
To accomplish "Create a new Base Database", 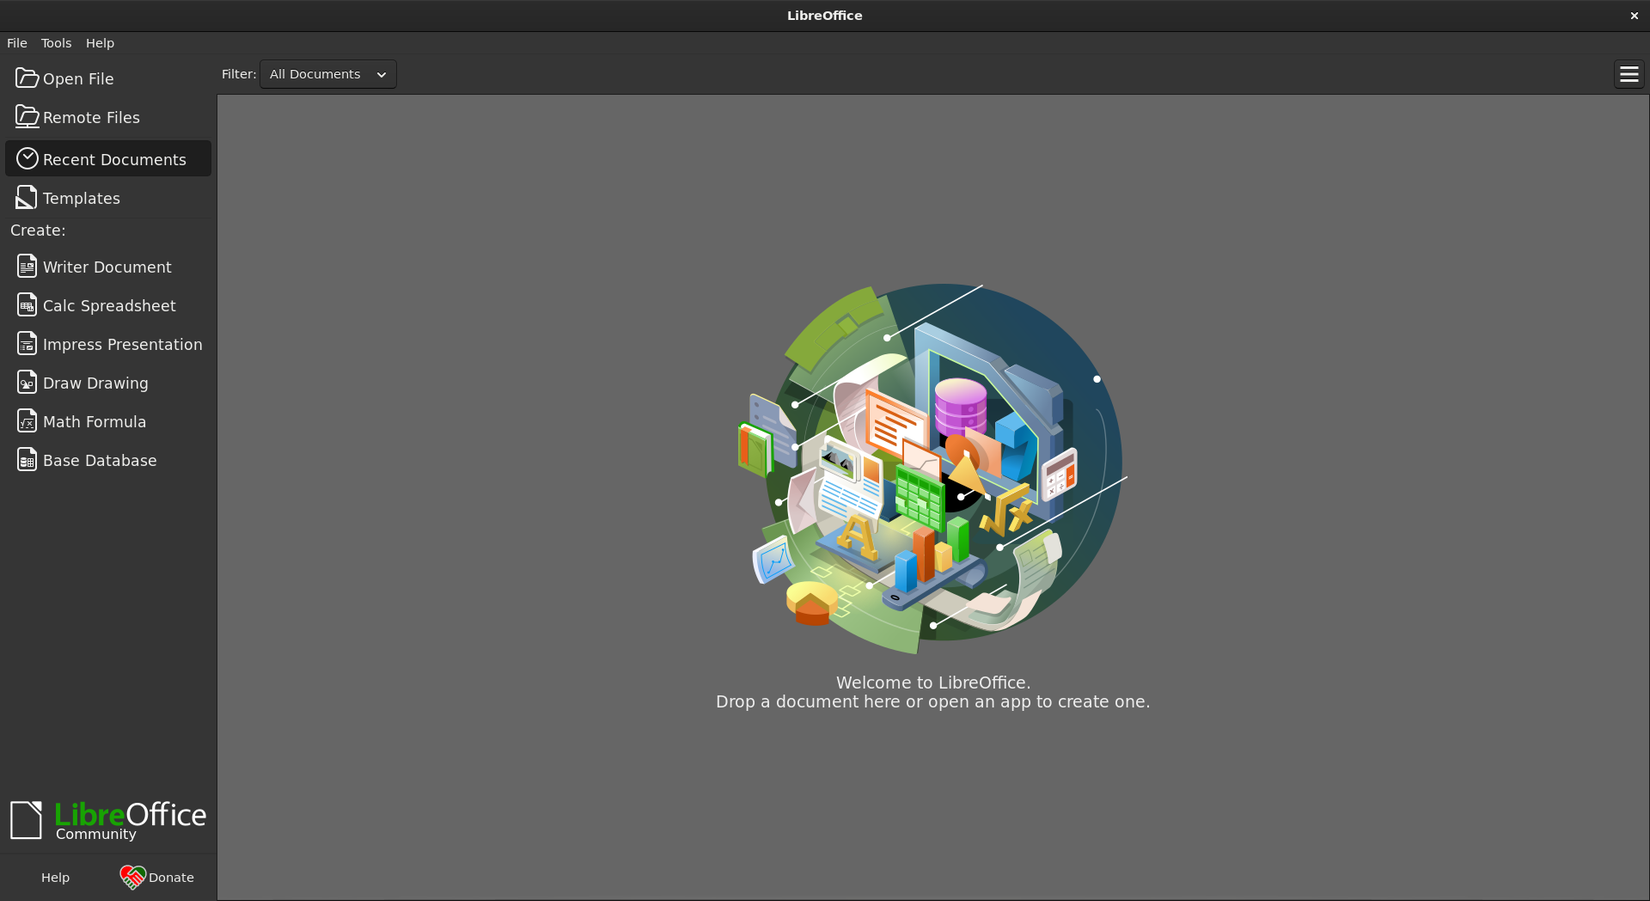I will [x=100, y=459].
